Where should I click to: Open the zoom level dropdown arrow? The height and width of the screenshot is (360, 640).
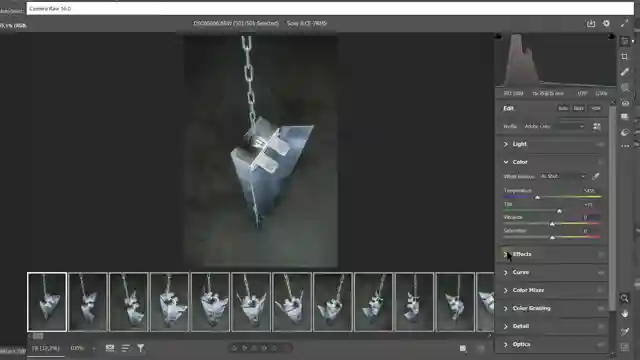93,349
